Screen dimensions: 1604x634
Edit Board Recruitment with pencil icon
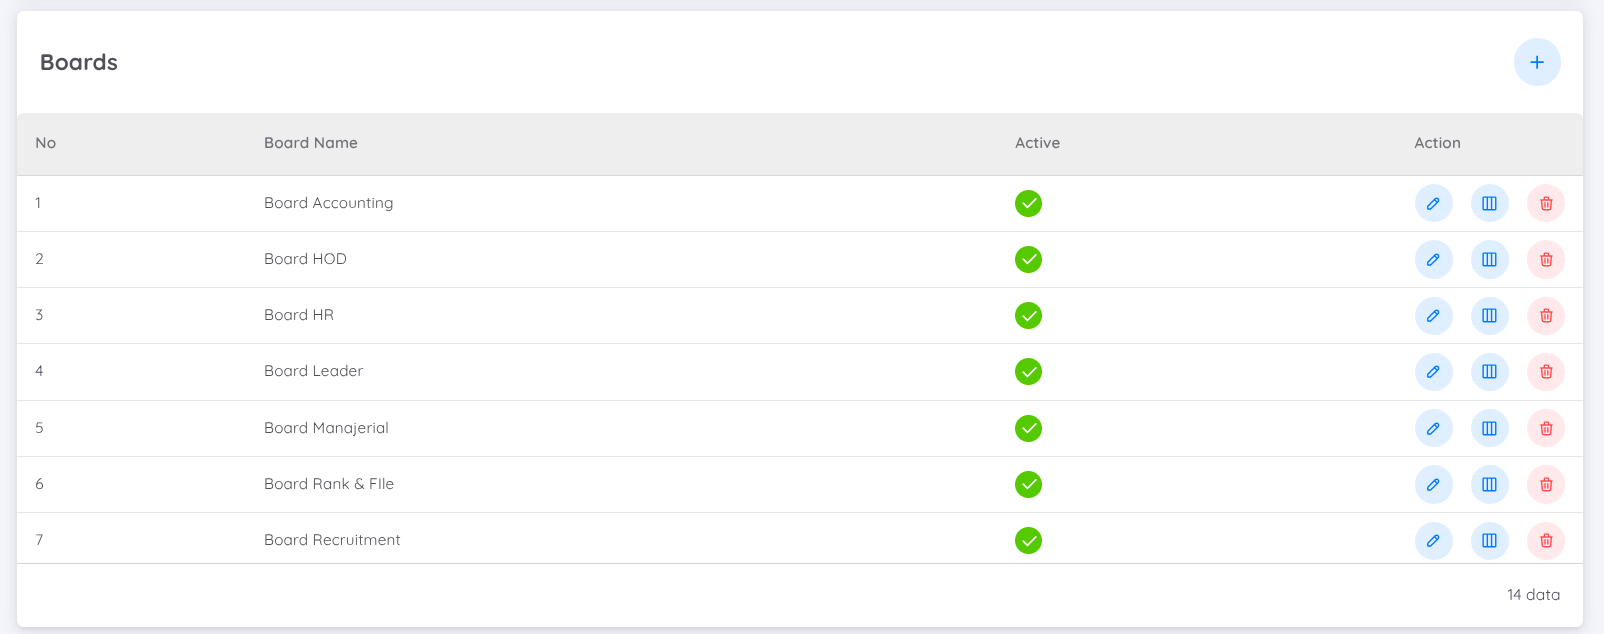click(x=1433, y=541)
